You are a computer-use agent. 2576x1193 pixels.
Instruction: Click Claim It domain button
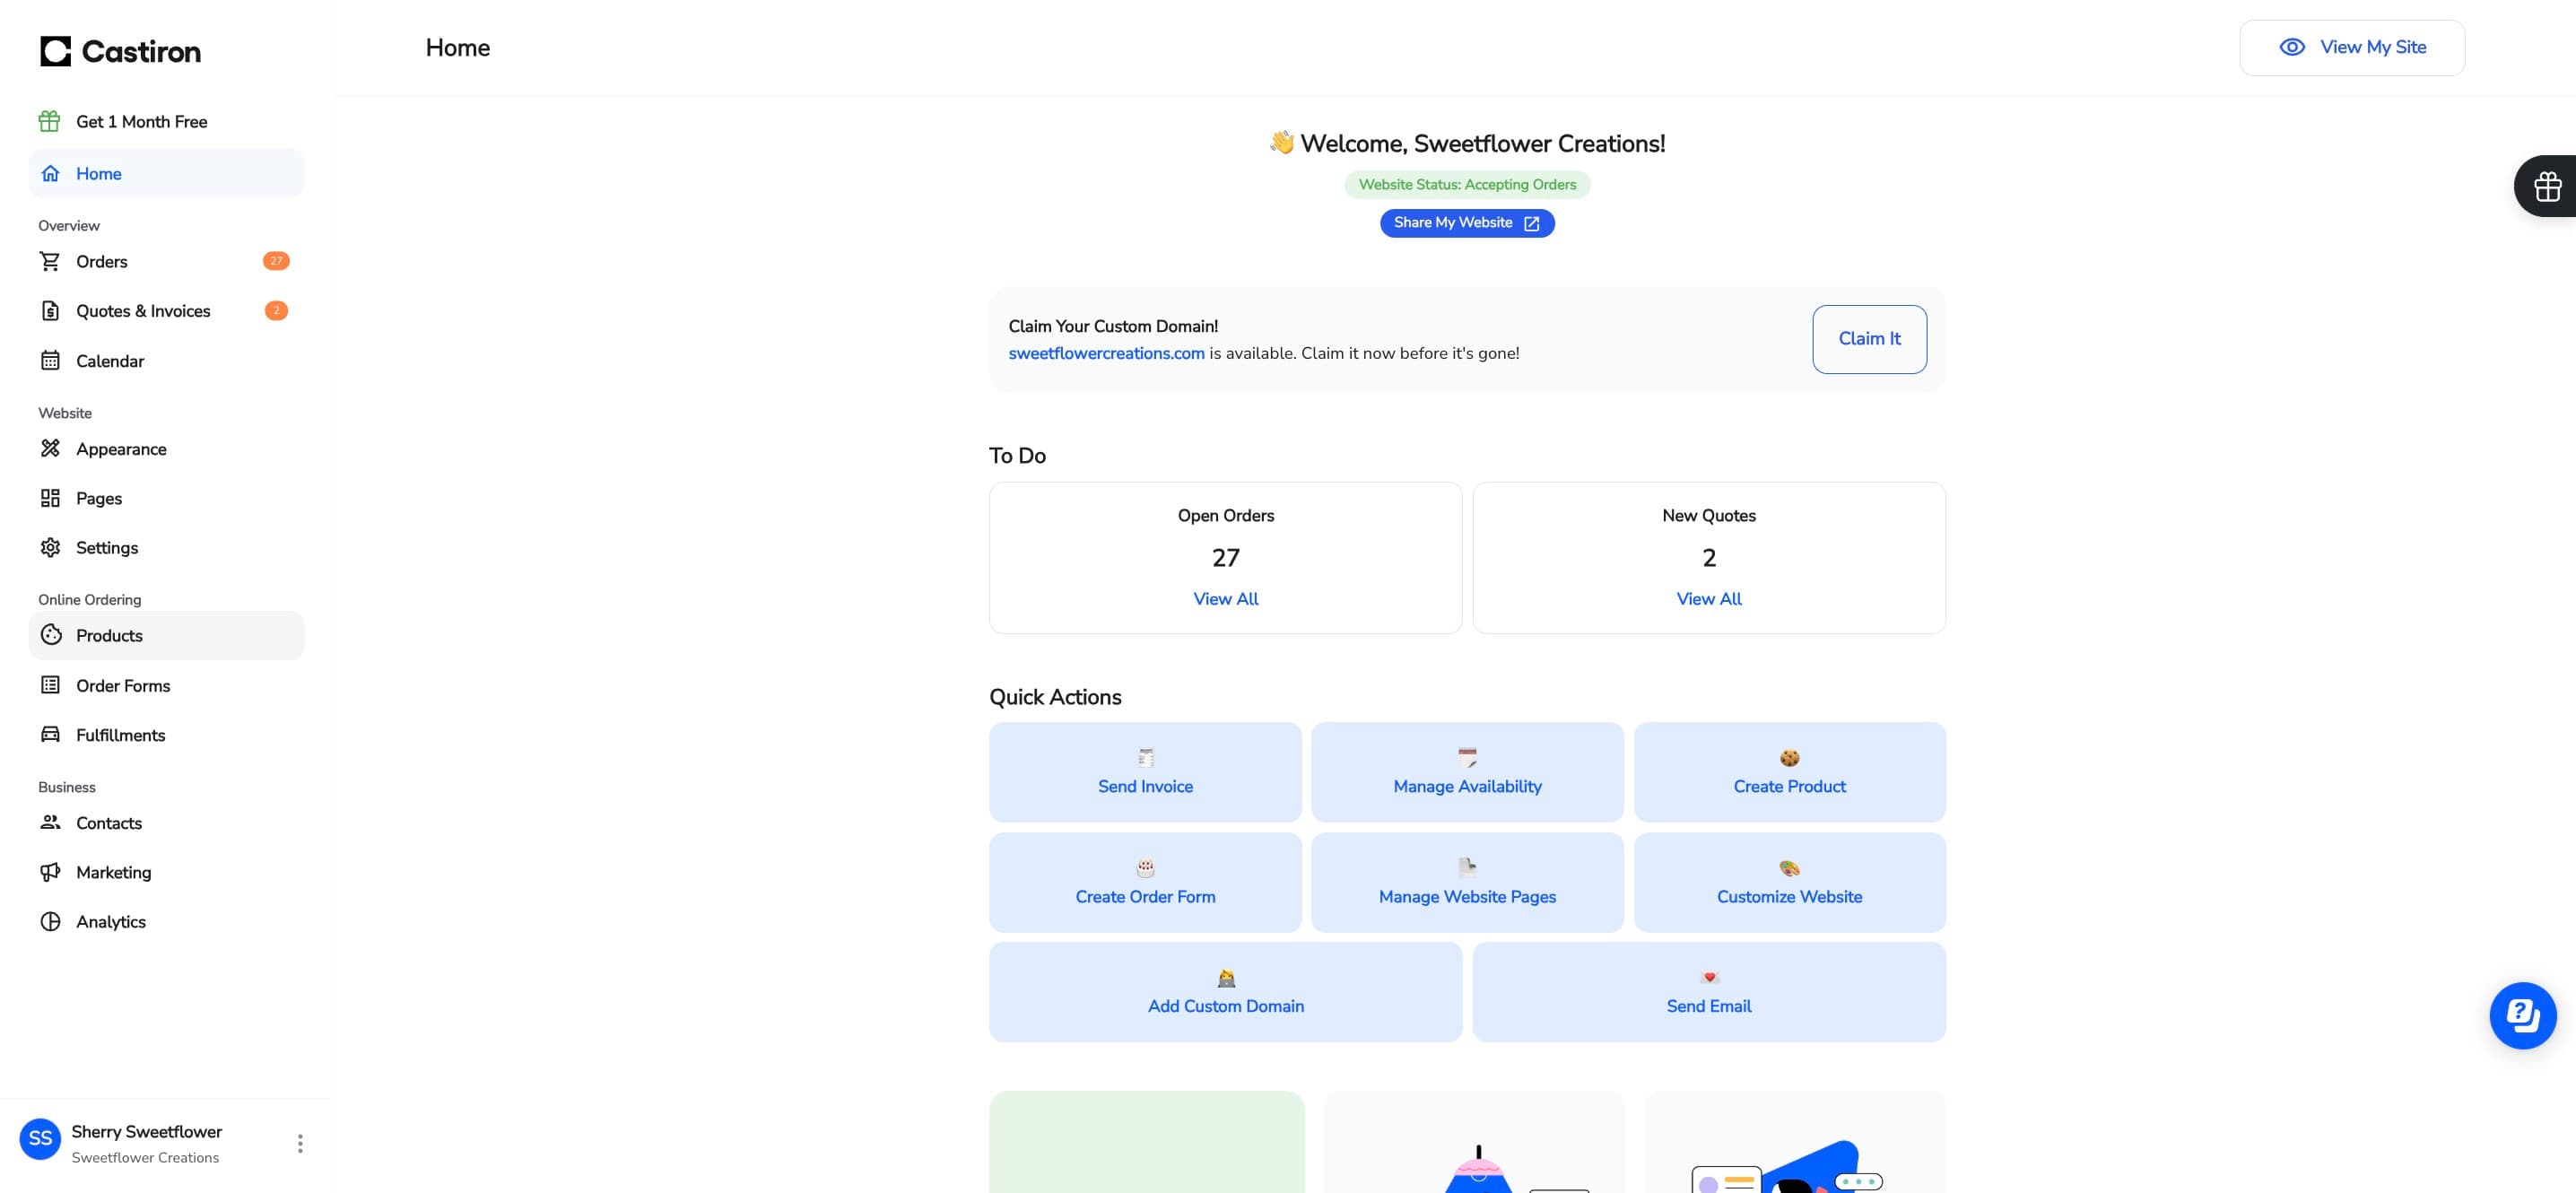pyautogui.click(x=1869, y=339)
